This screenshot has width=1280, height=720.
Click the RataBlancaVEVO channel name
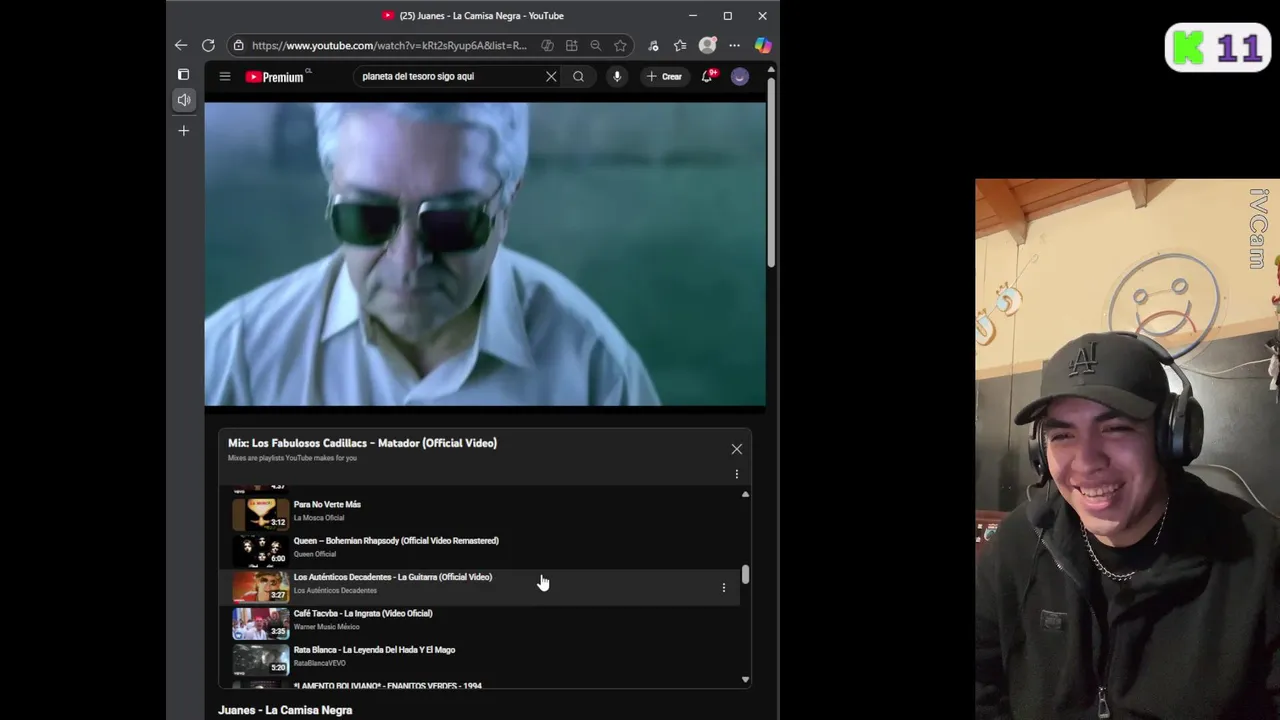(319, 663)
